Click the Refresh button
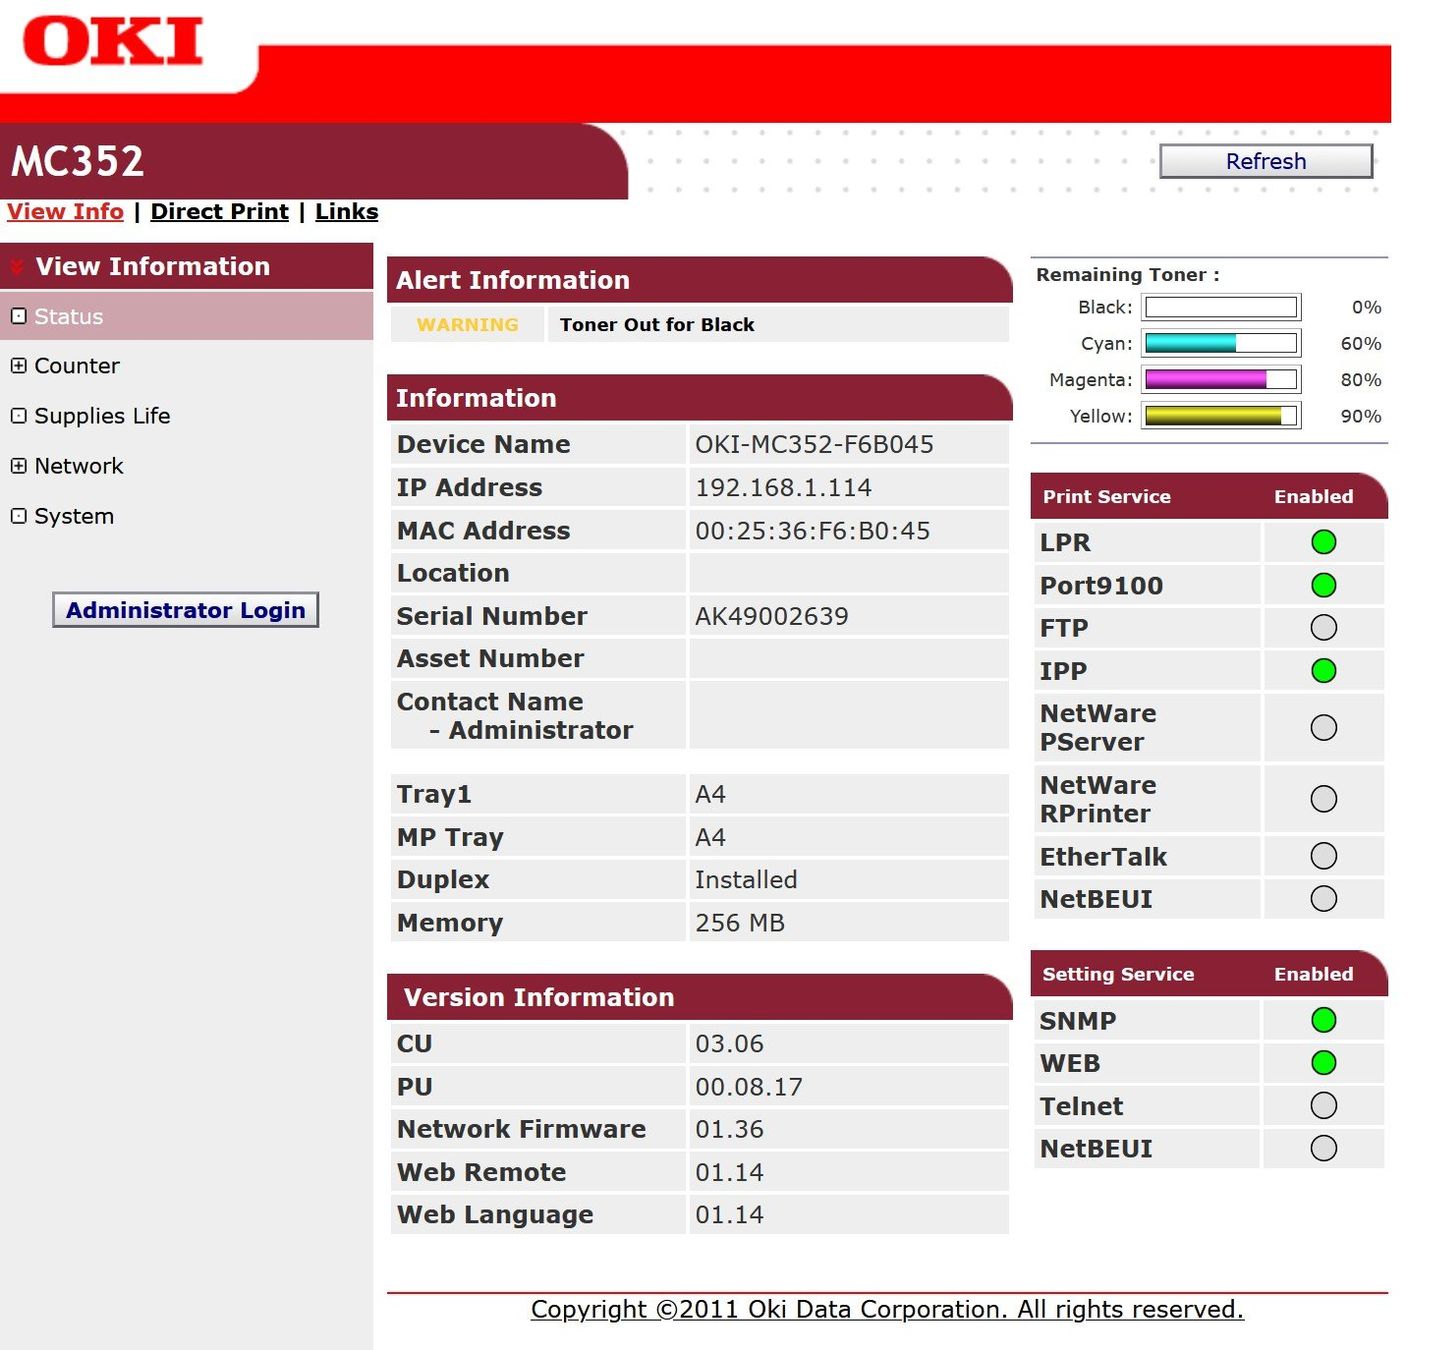Viewport: 1431px width, 1350px height. [1265, 161]
